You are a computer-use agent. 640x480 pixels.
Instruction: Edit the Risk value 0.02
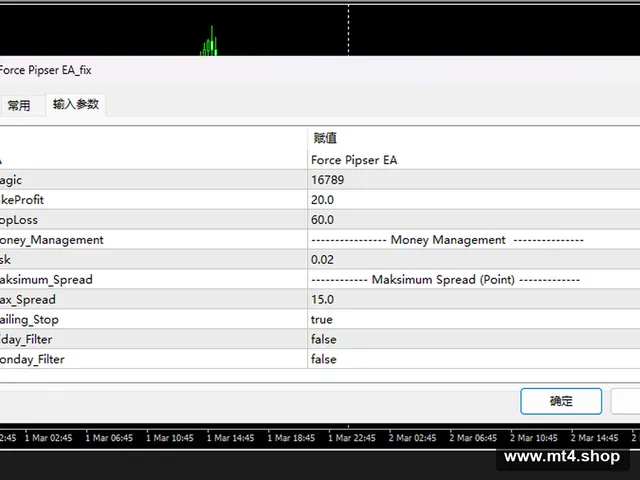tap(473, 260)
